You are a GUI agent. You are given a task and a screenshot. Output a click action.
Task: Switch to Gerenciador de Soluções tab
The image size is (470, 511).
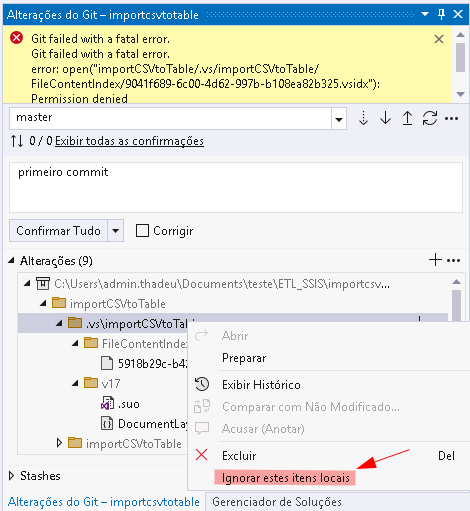click(x=277, y=502)
